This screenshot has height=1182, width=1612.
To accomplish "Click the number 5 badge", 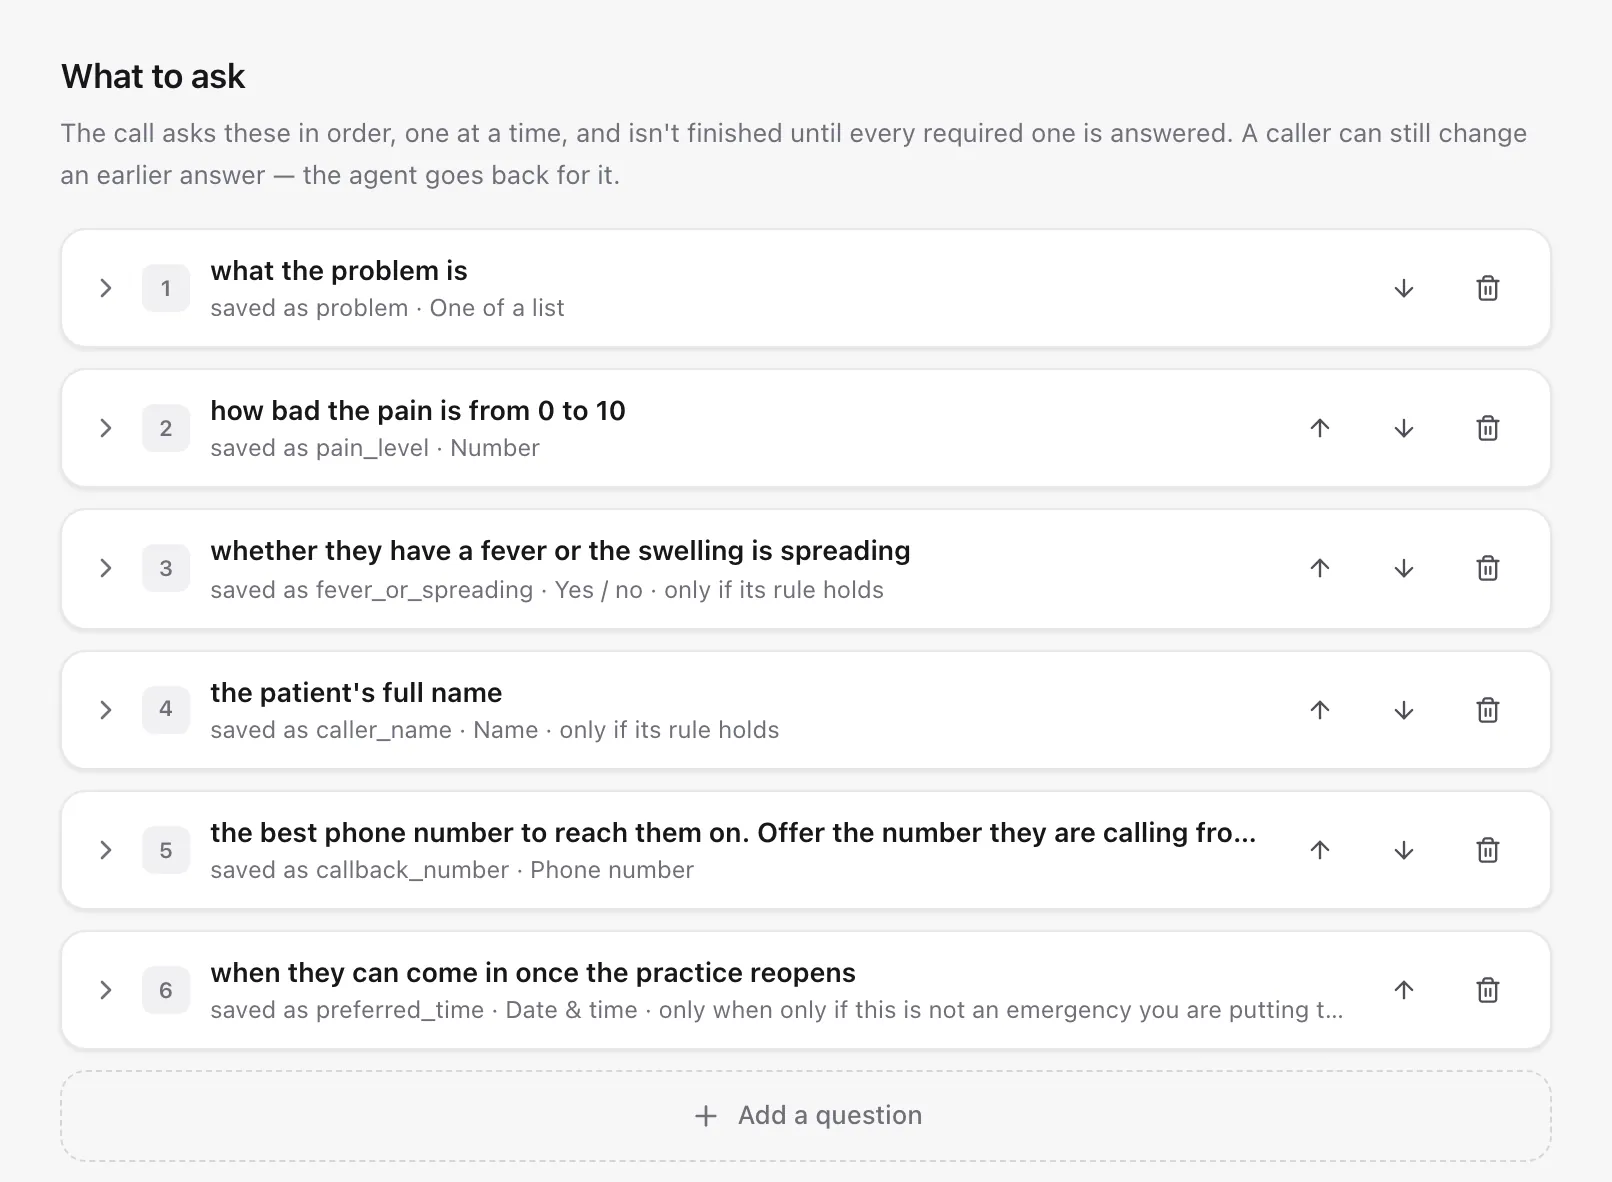I will pos(166,850).
